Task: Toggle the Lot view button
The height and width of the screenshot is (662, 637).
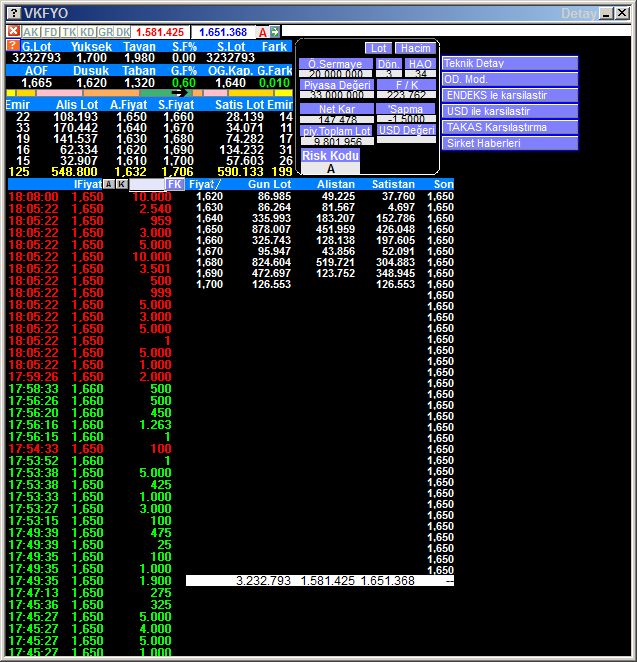Action: click(378, 48)
